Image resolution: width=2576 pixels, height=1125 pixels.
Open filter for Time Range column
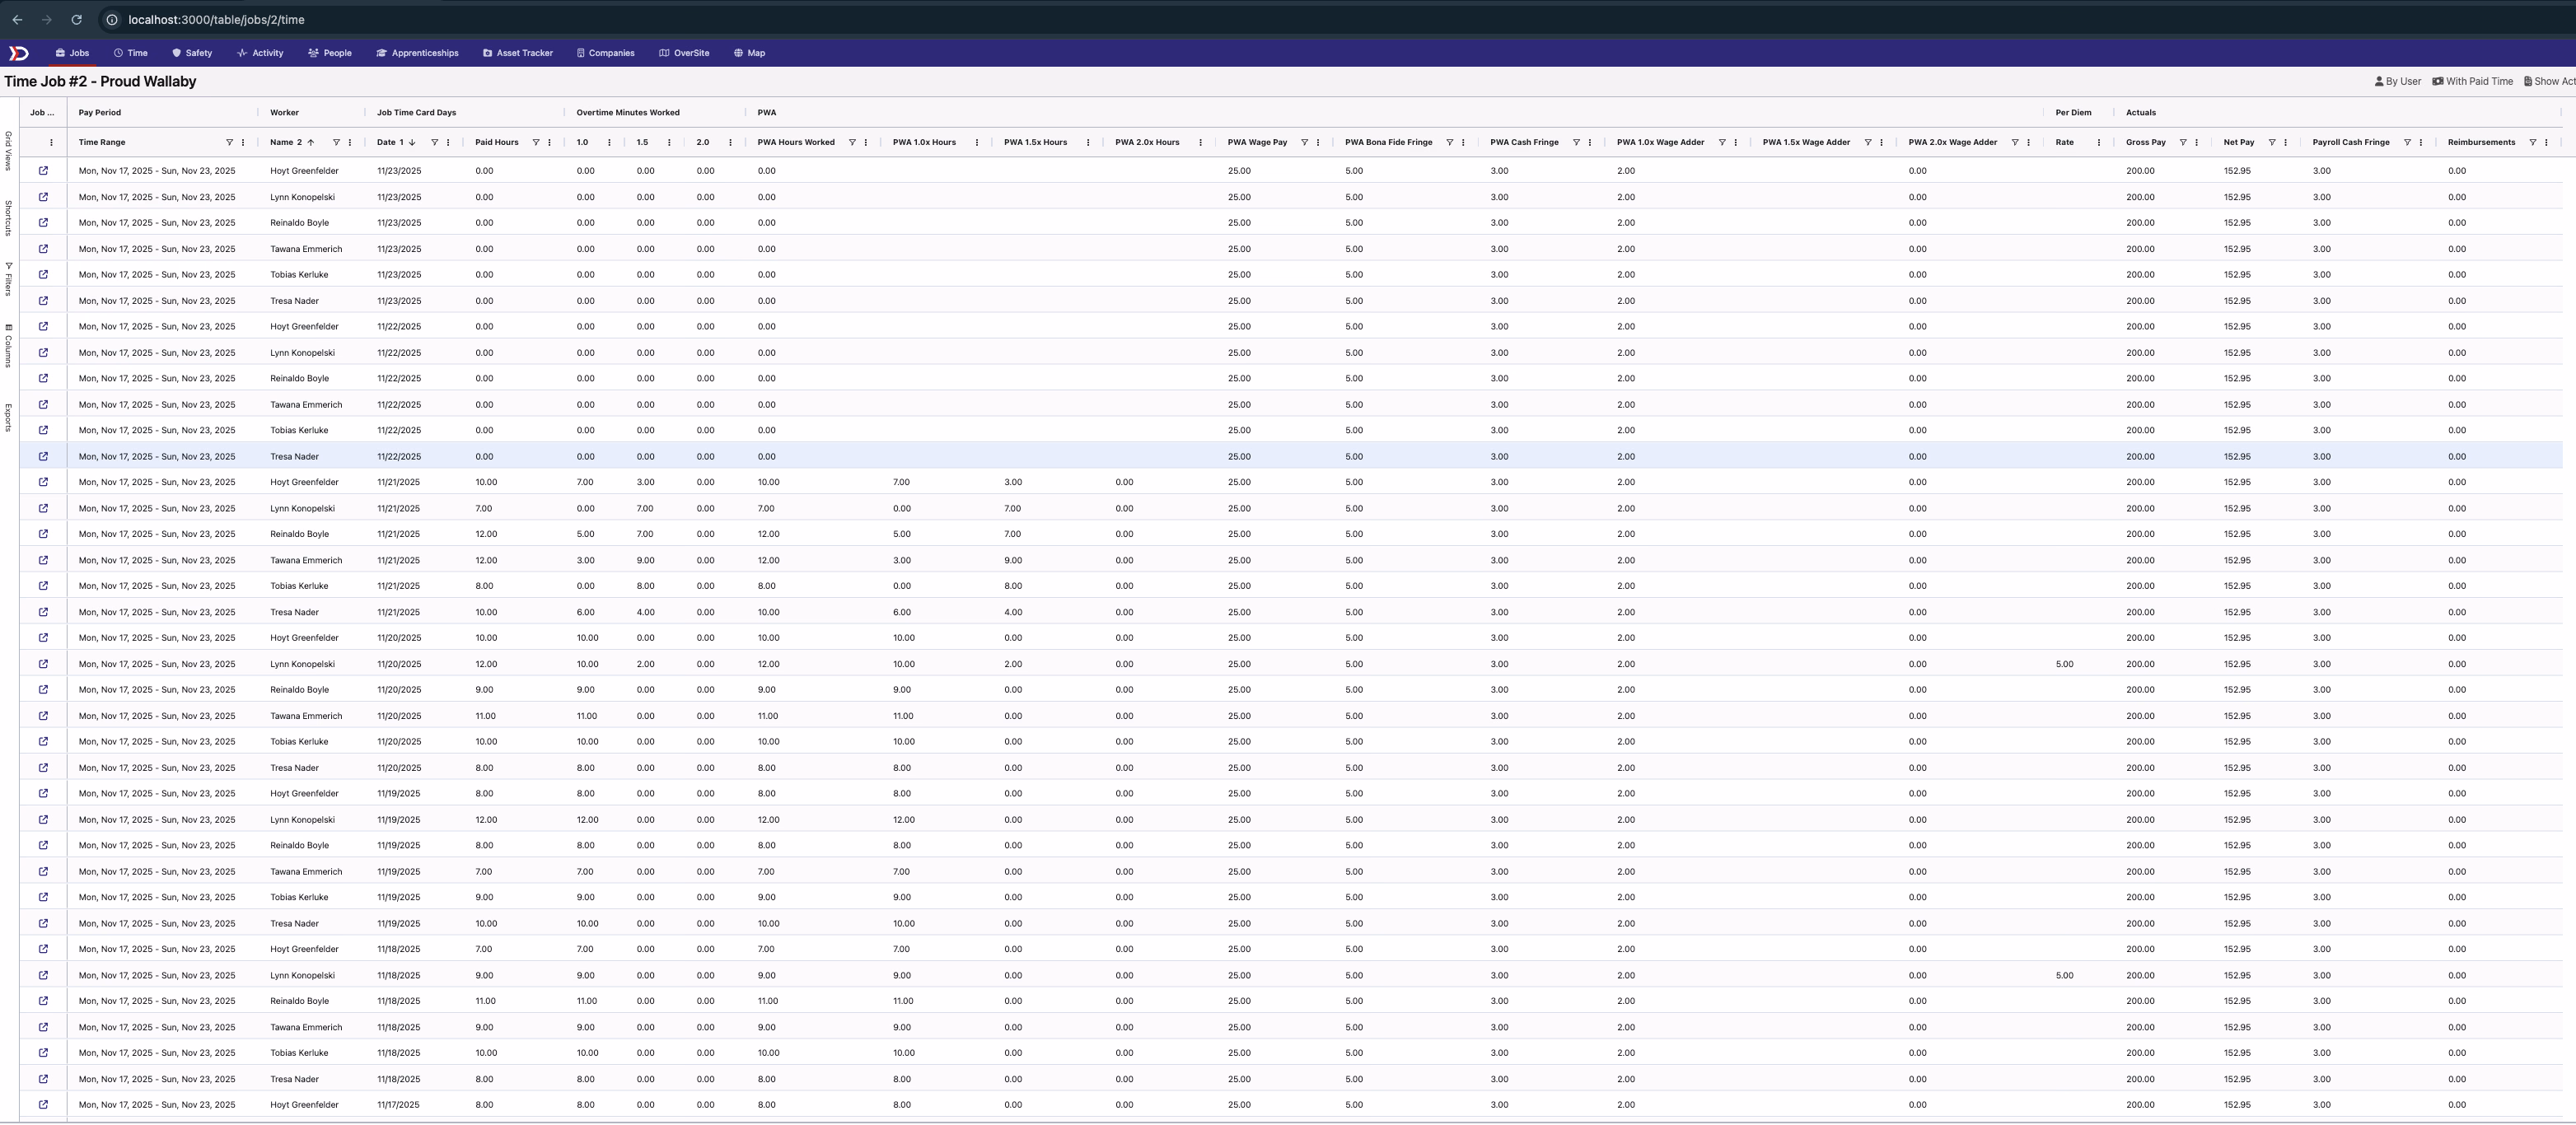click(229, 142)
